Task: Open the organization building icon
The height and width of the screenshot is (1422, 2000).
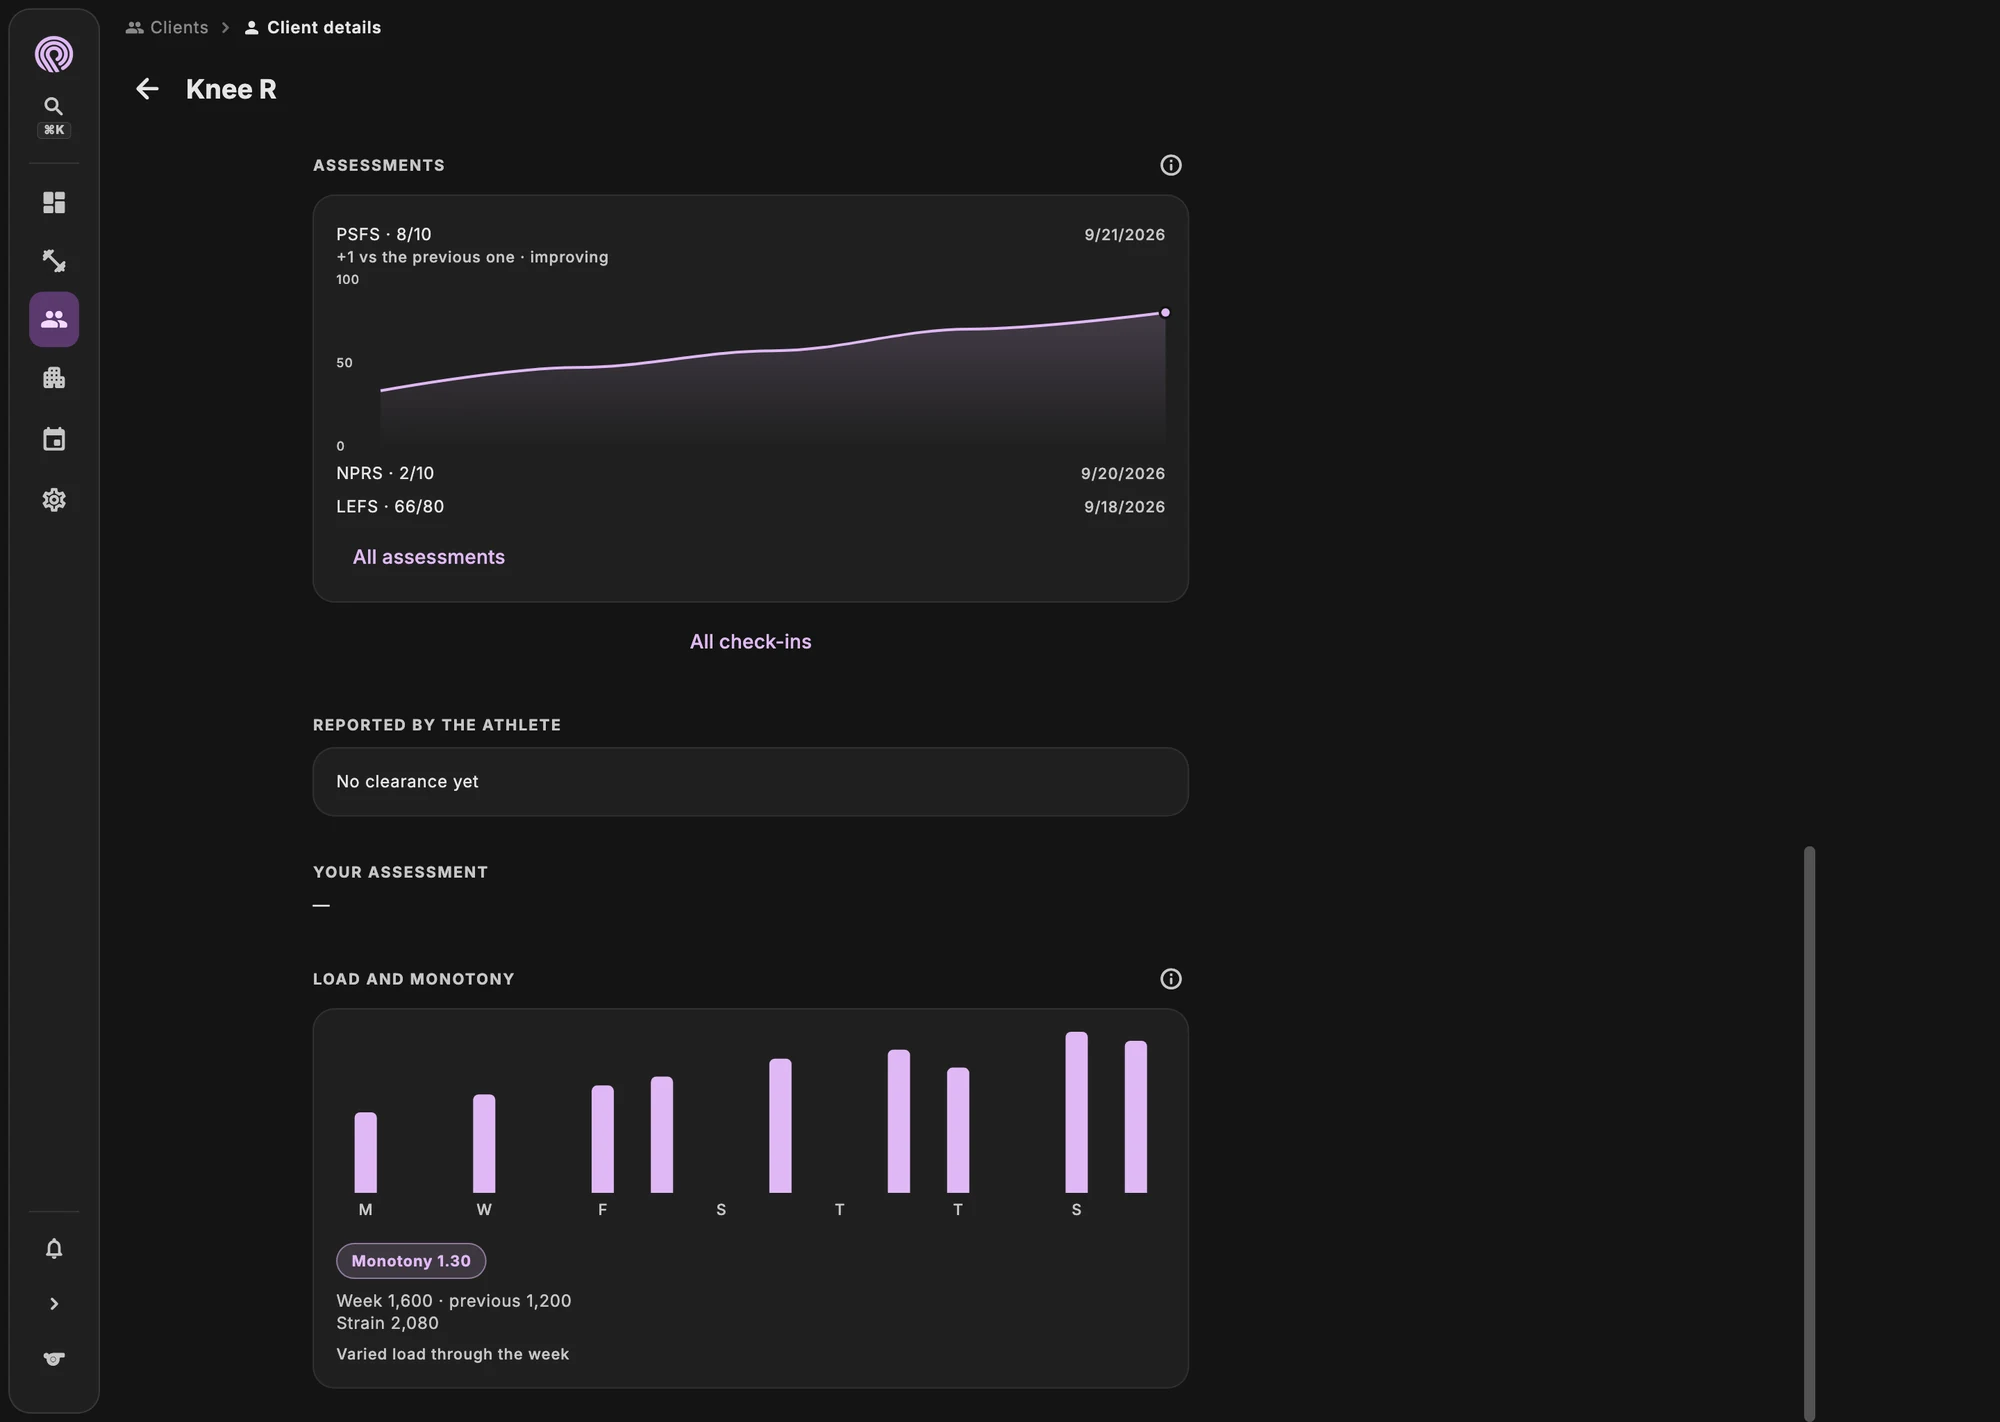Action: [x=54, y=378]
